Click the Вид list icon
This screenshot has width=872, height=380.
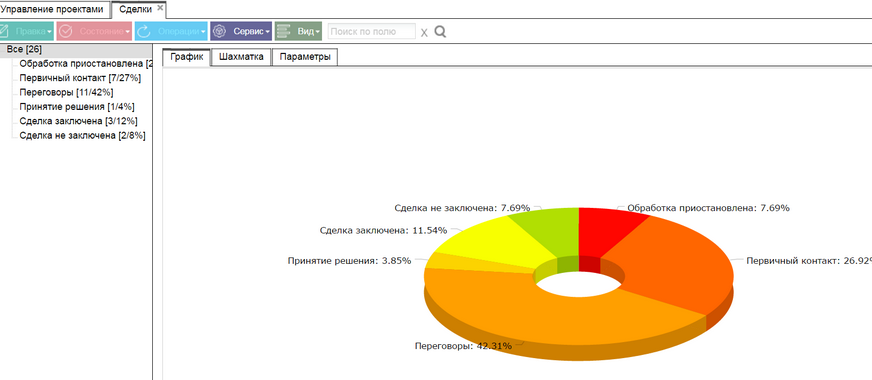click(x=284, y=31)
